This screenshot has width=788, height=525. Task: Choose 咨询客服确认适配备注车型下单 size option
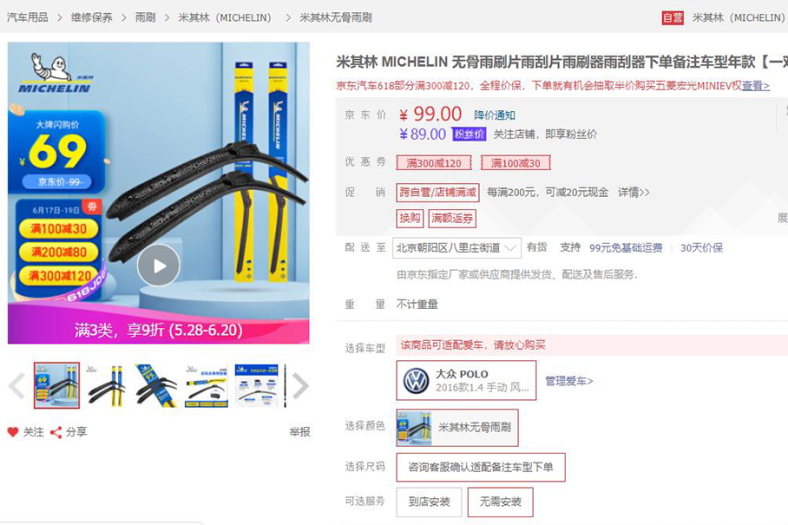click(481, 467)
